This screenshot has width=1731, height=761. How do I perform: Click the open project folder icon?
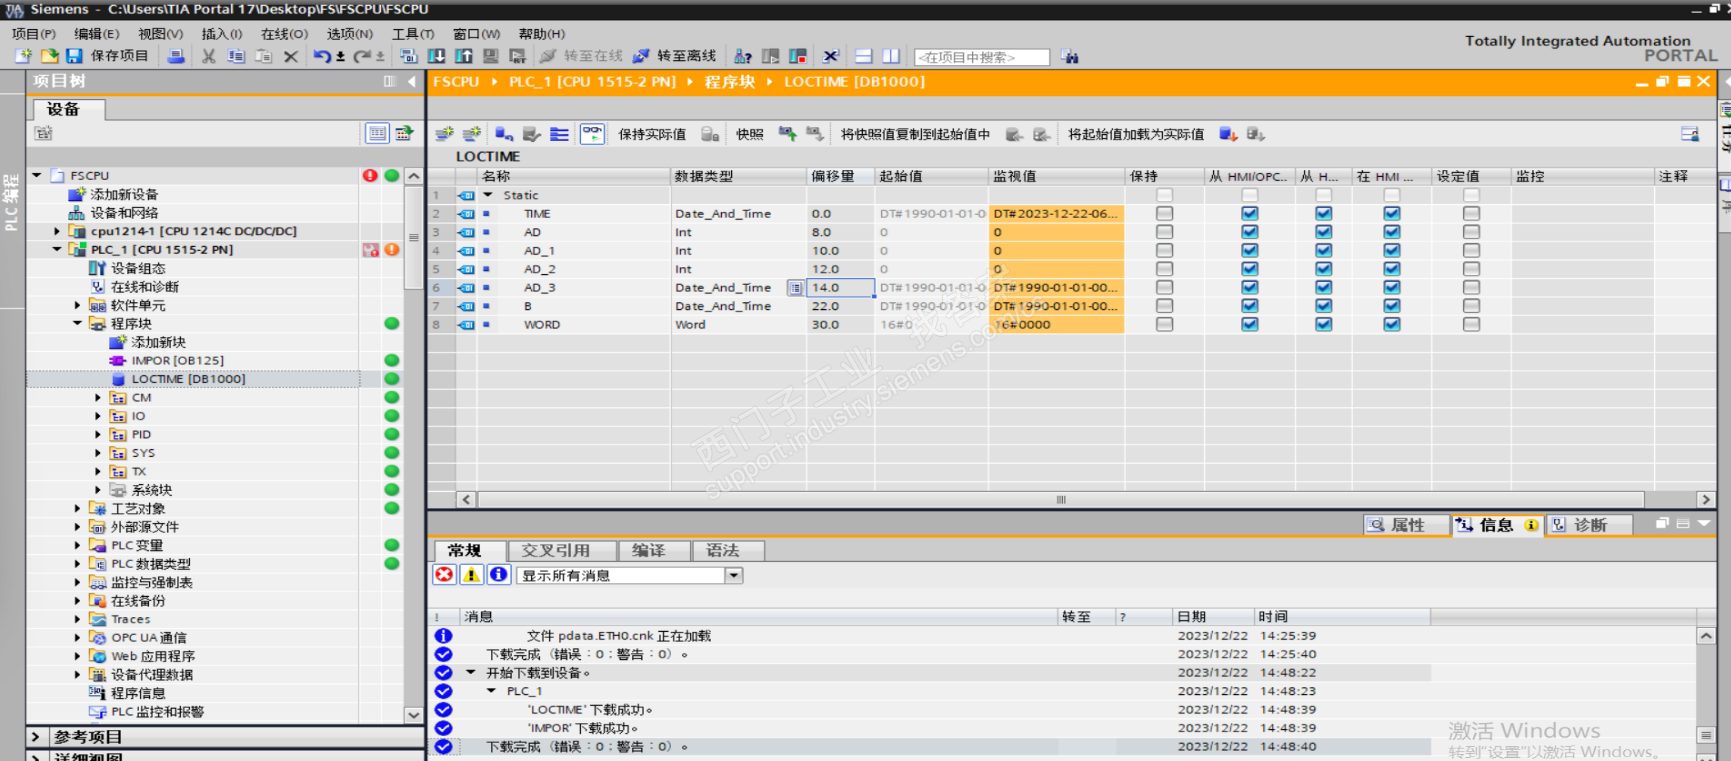coord(49,56)
